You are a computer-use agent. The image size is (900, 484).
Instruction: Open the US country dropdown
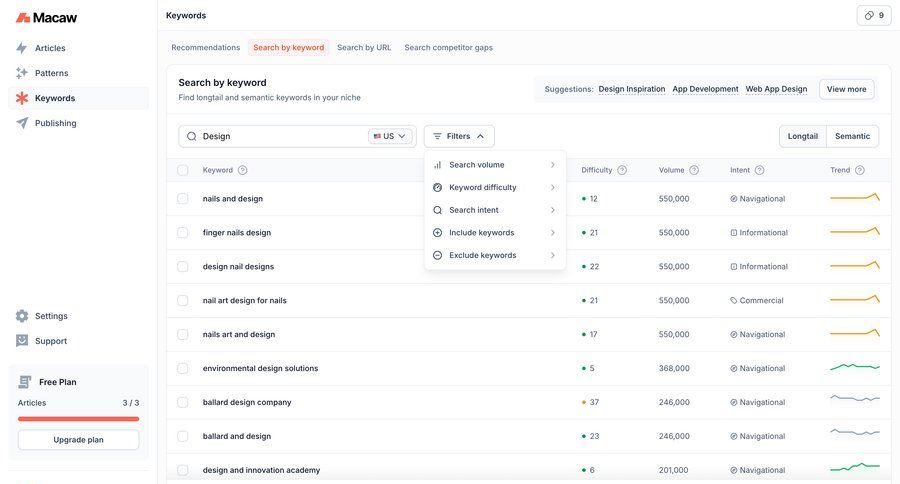coord(390,136)
